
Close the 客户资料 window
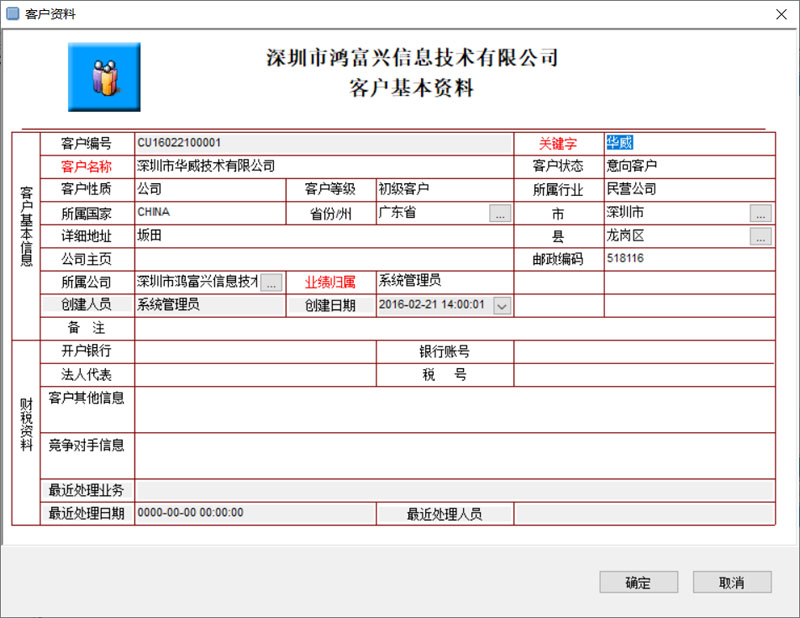point(781,14)
